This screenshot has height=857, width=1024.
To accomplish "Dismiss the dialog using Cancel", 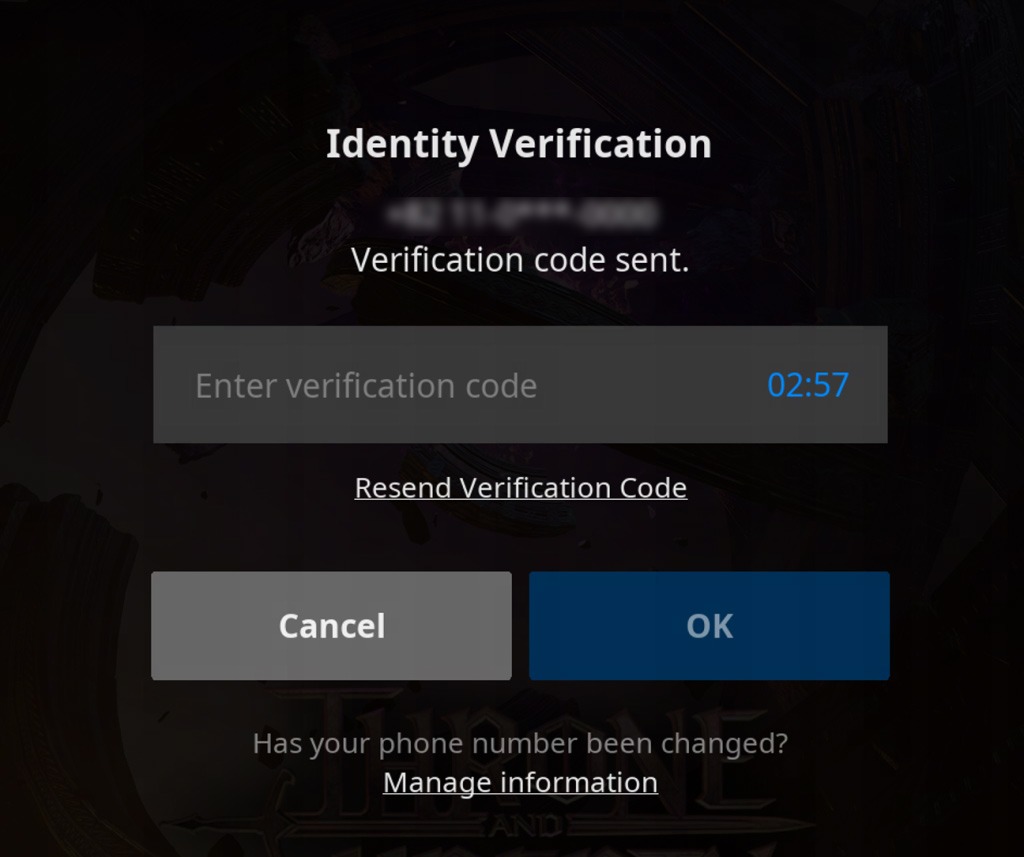I will point(331,626).
